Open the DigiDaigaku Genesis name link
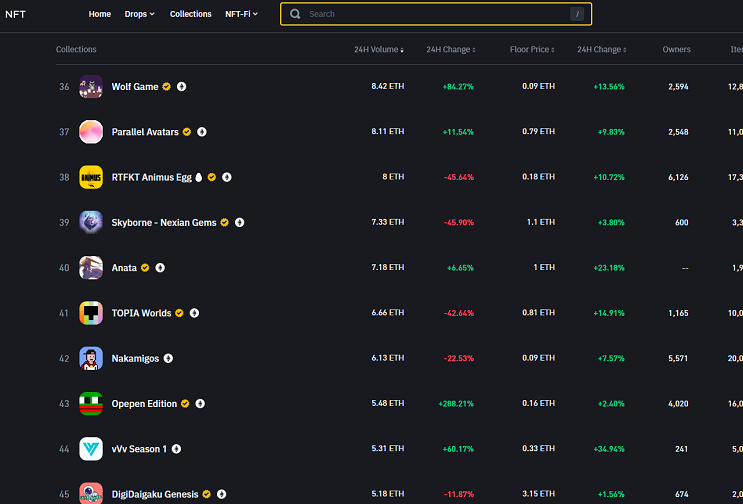 [155, 494]
